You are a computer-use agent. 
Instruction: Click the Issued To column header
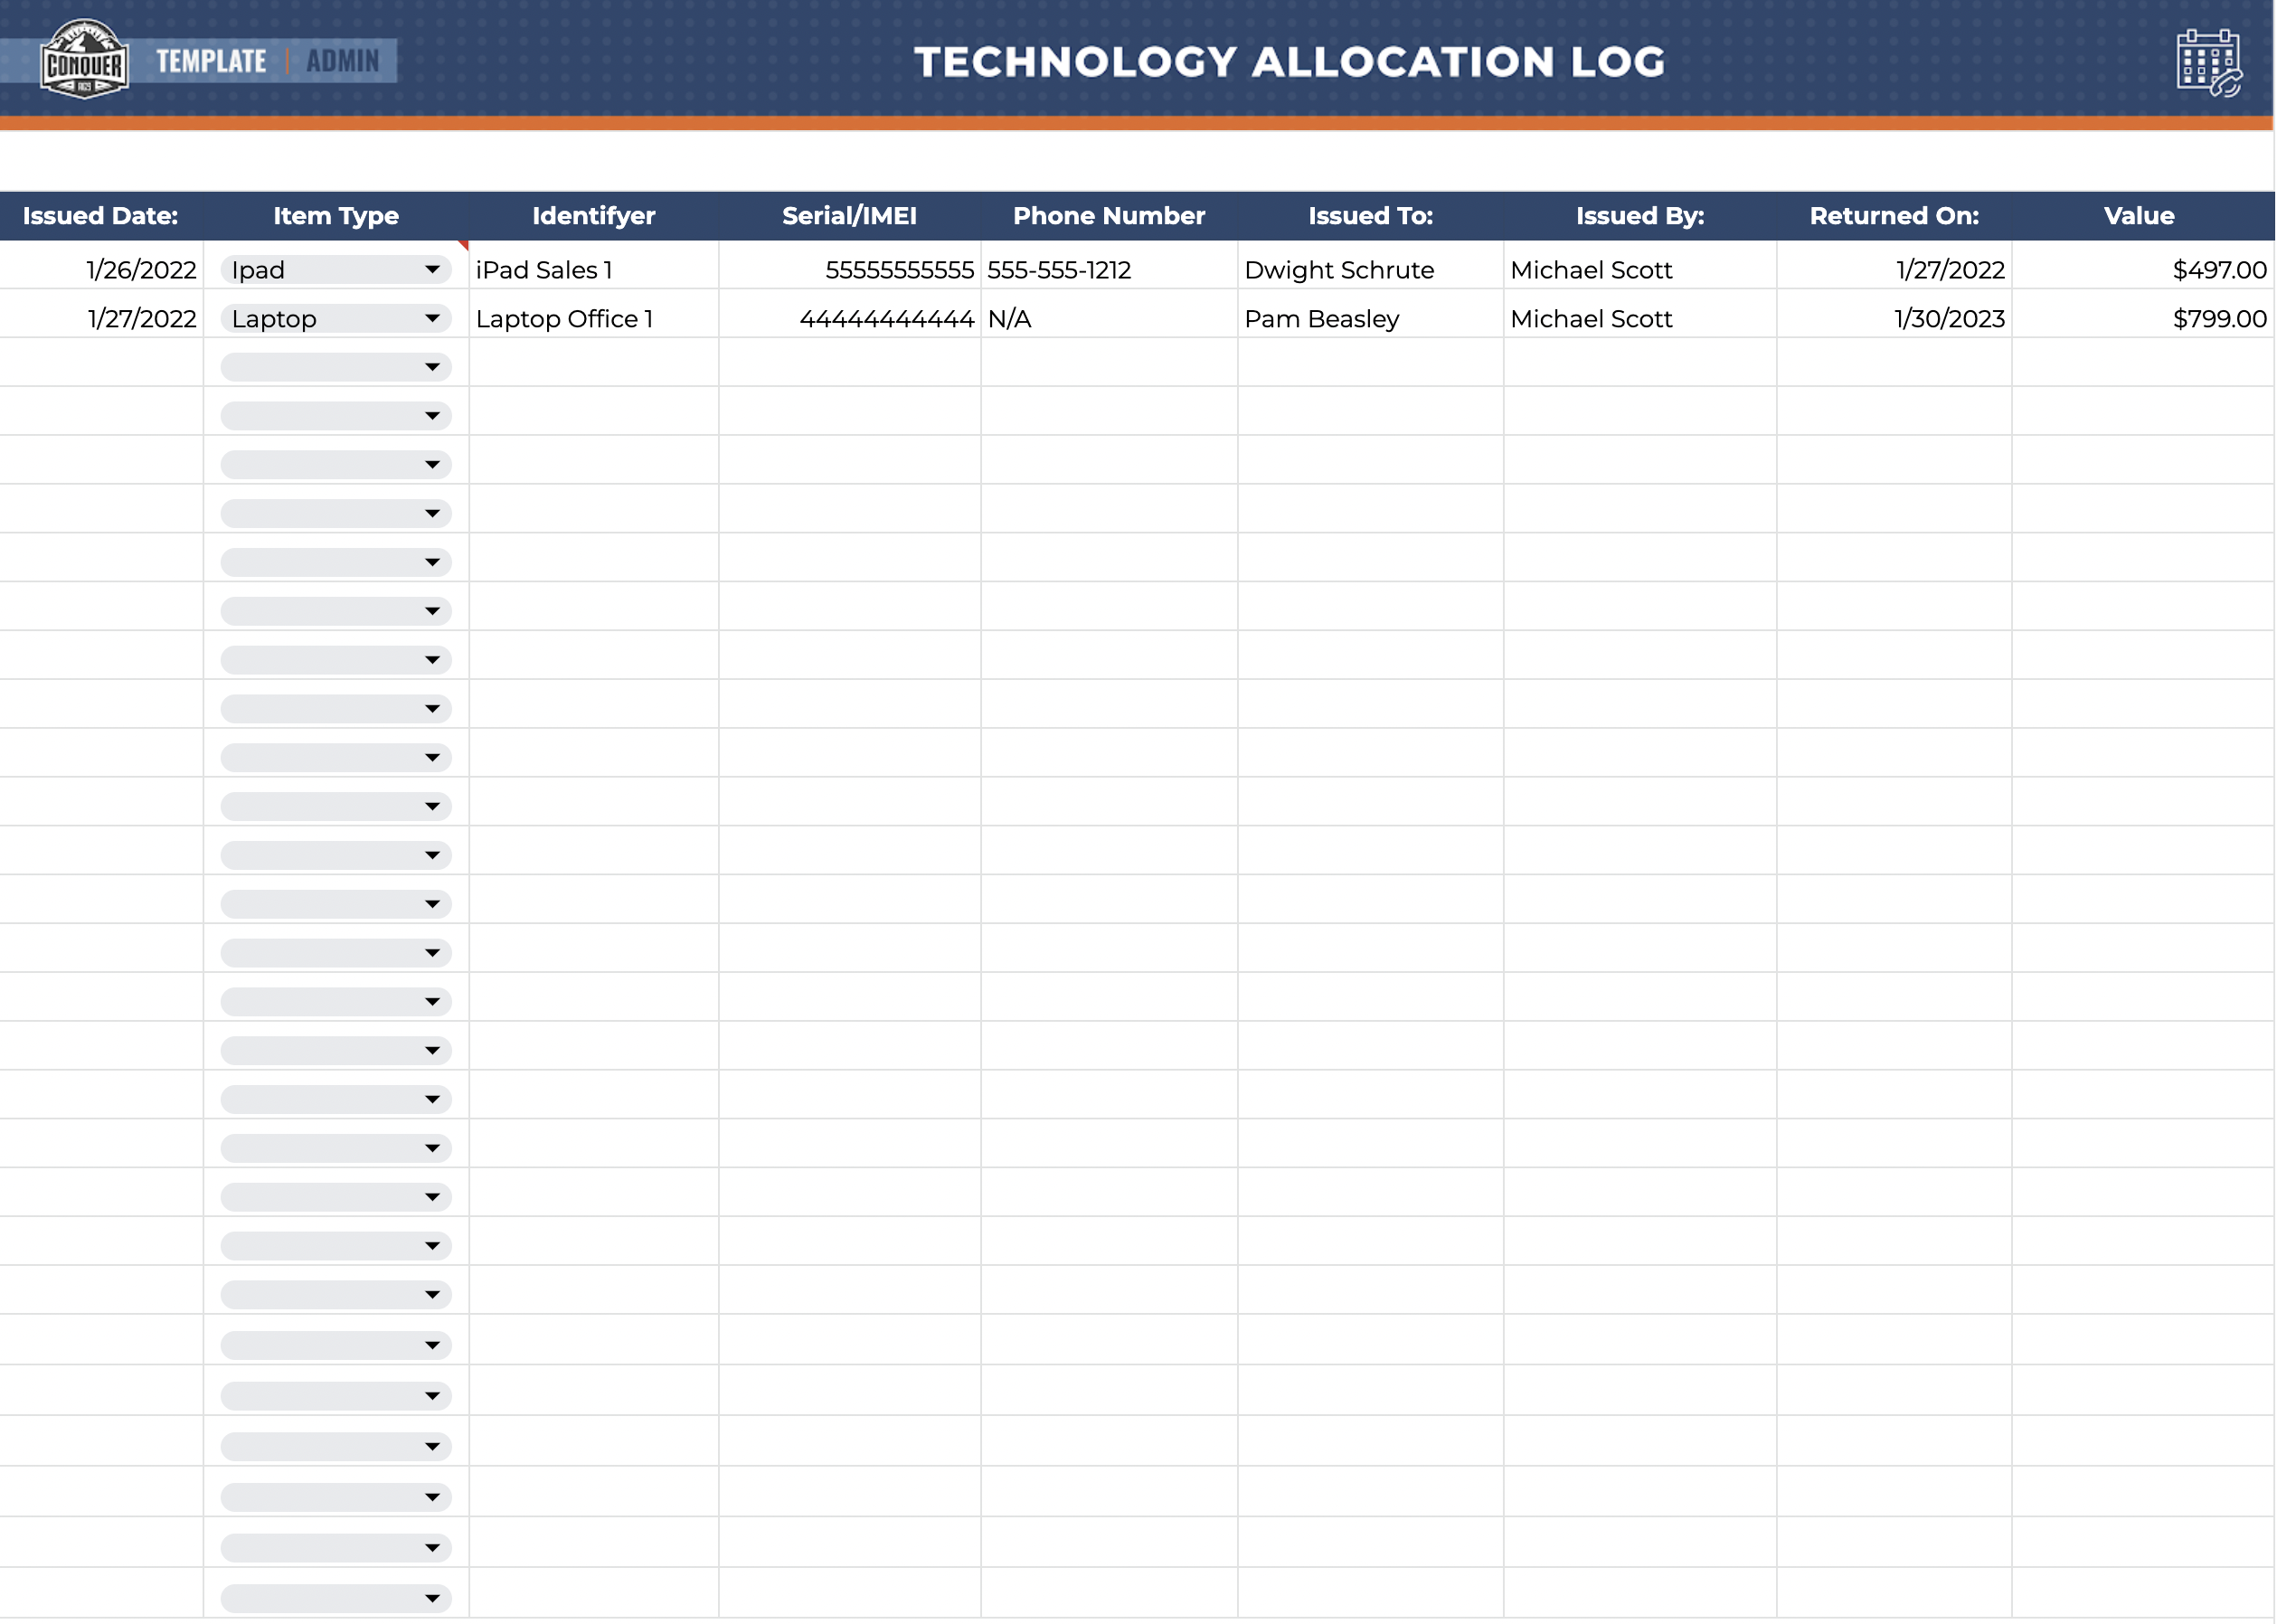coord(1371,216)
